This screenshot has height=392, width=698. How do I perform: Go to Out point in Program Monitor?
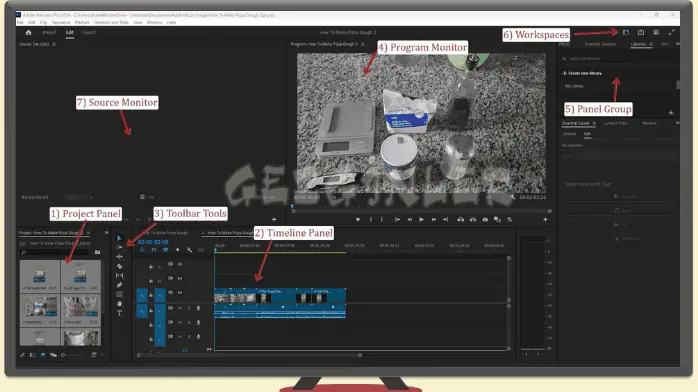point(446,219)
